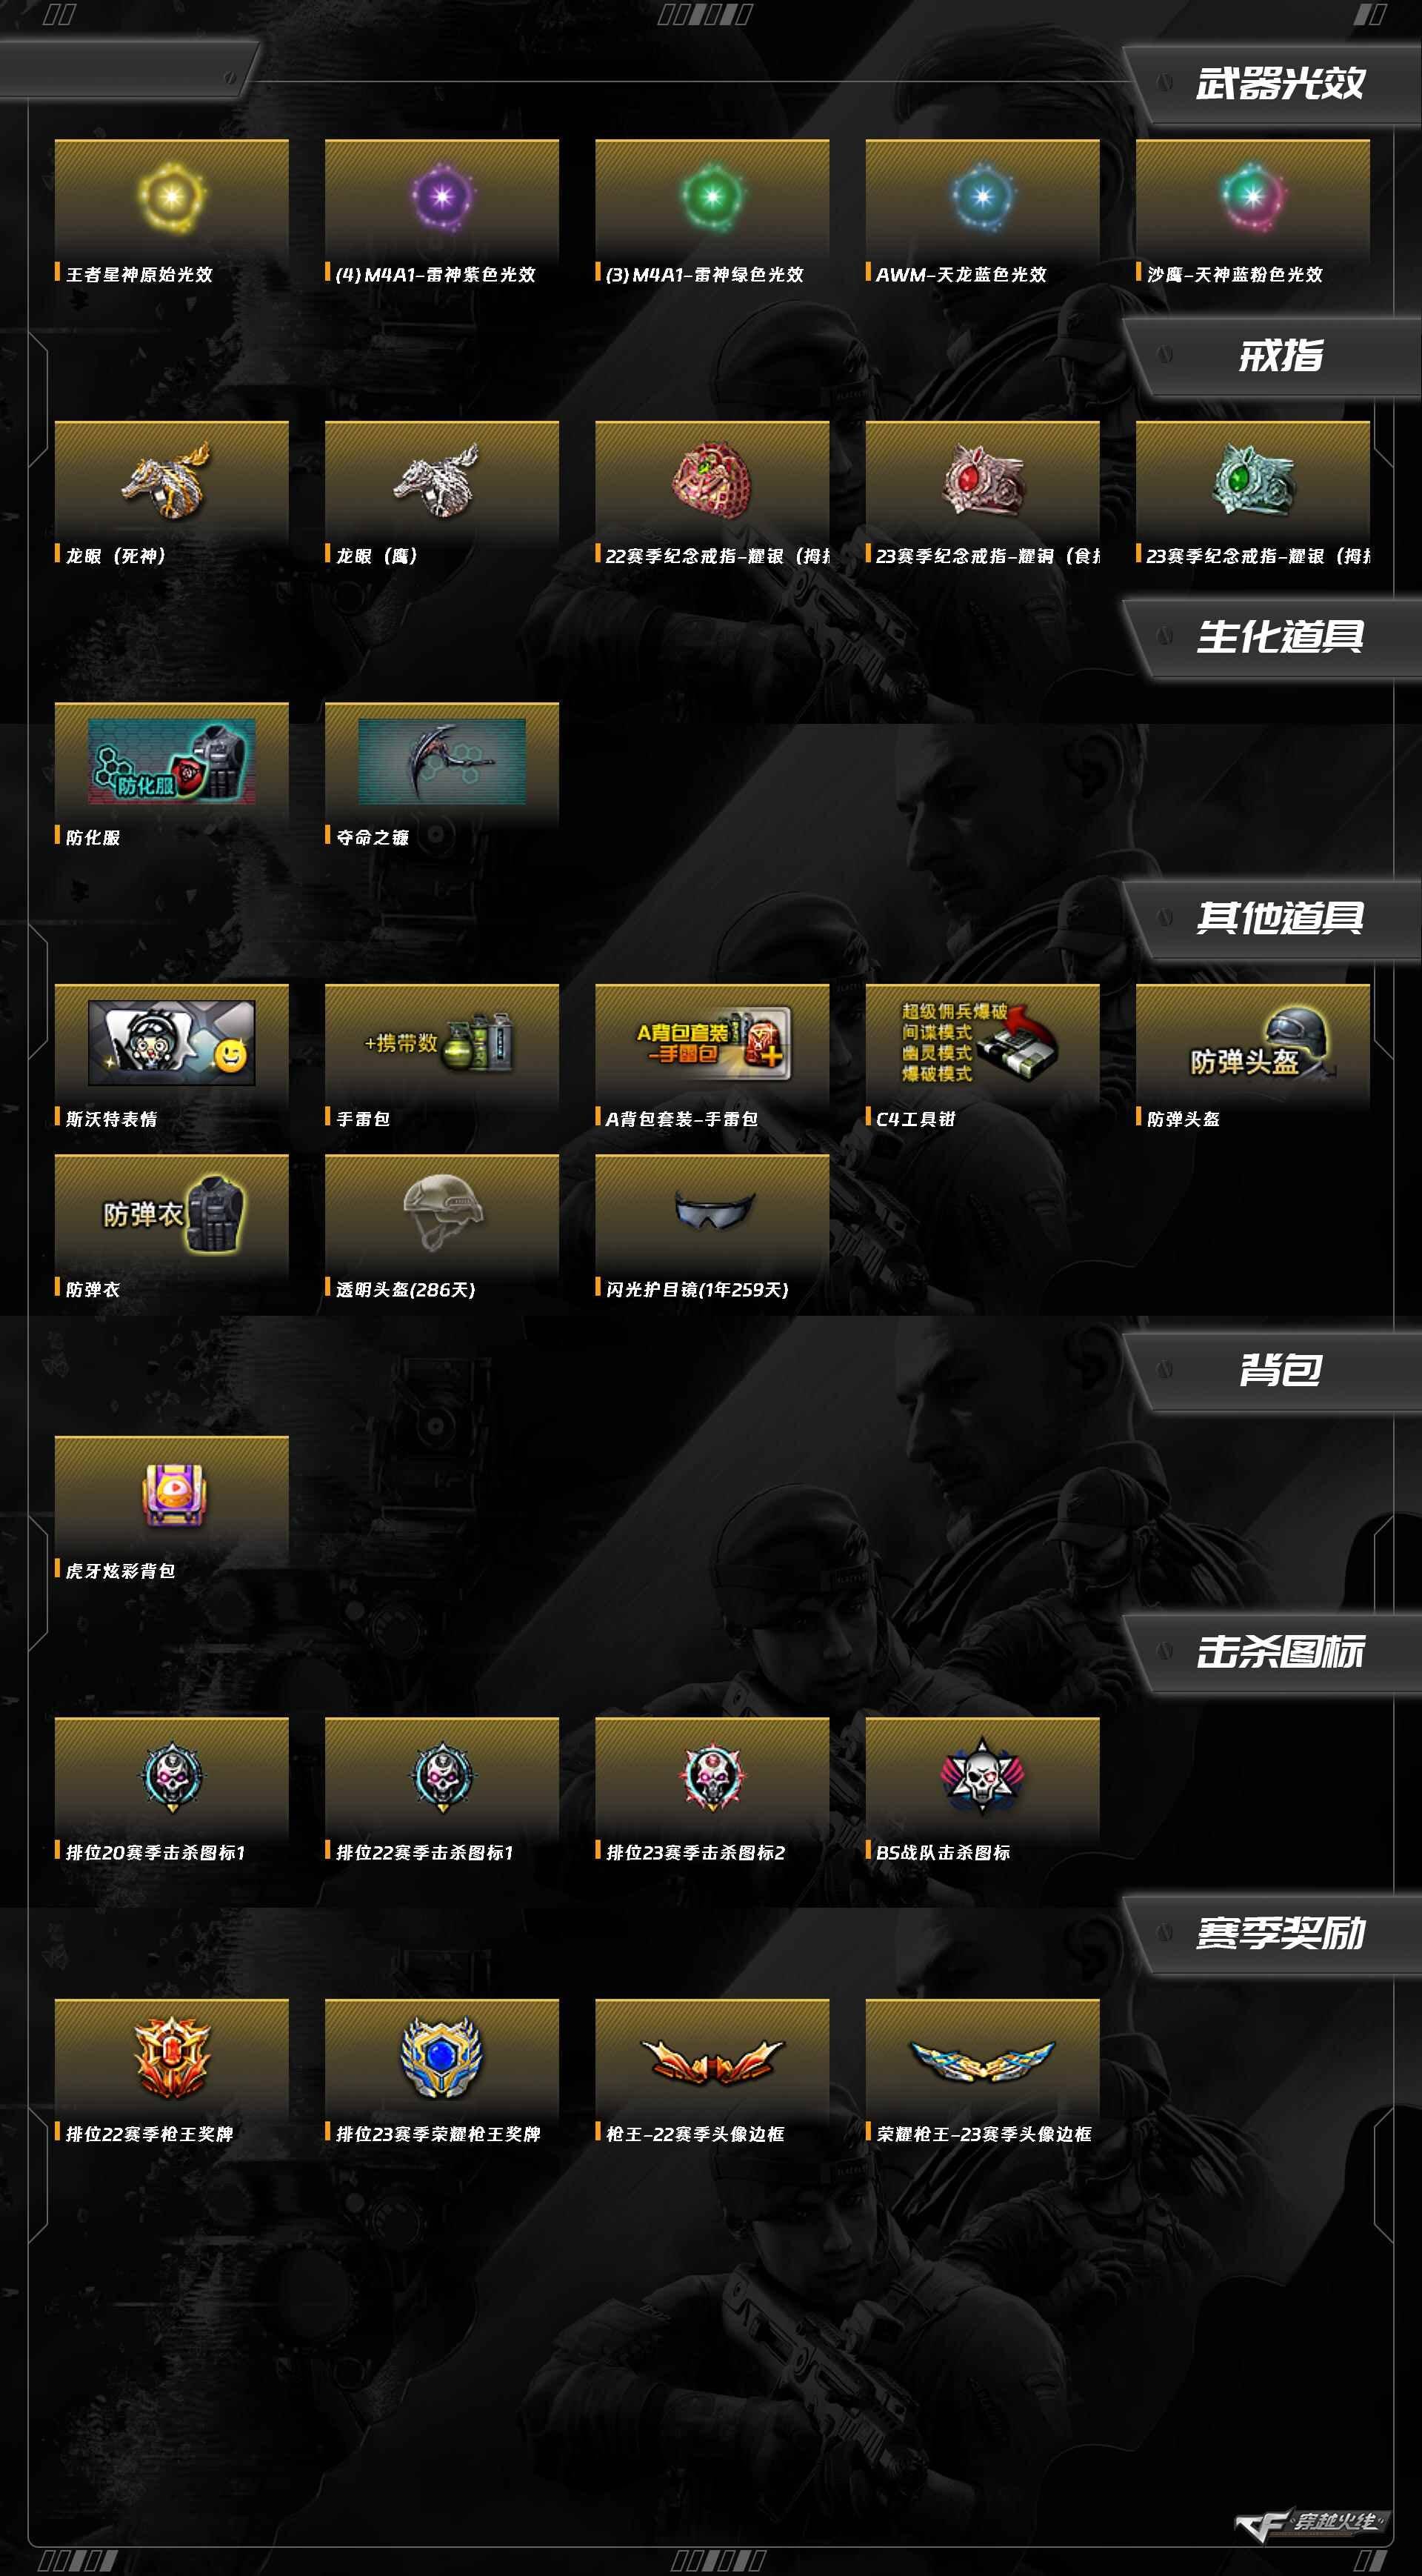Screen dimensions: 1422x2576
Task: Click the C4工具钳 tool item
Action: click(982, 1043)
